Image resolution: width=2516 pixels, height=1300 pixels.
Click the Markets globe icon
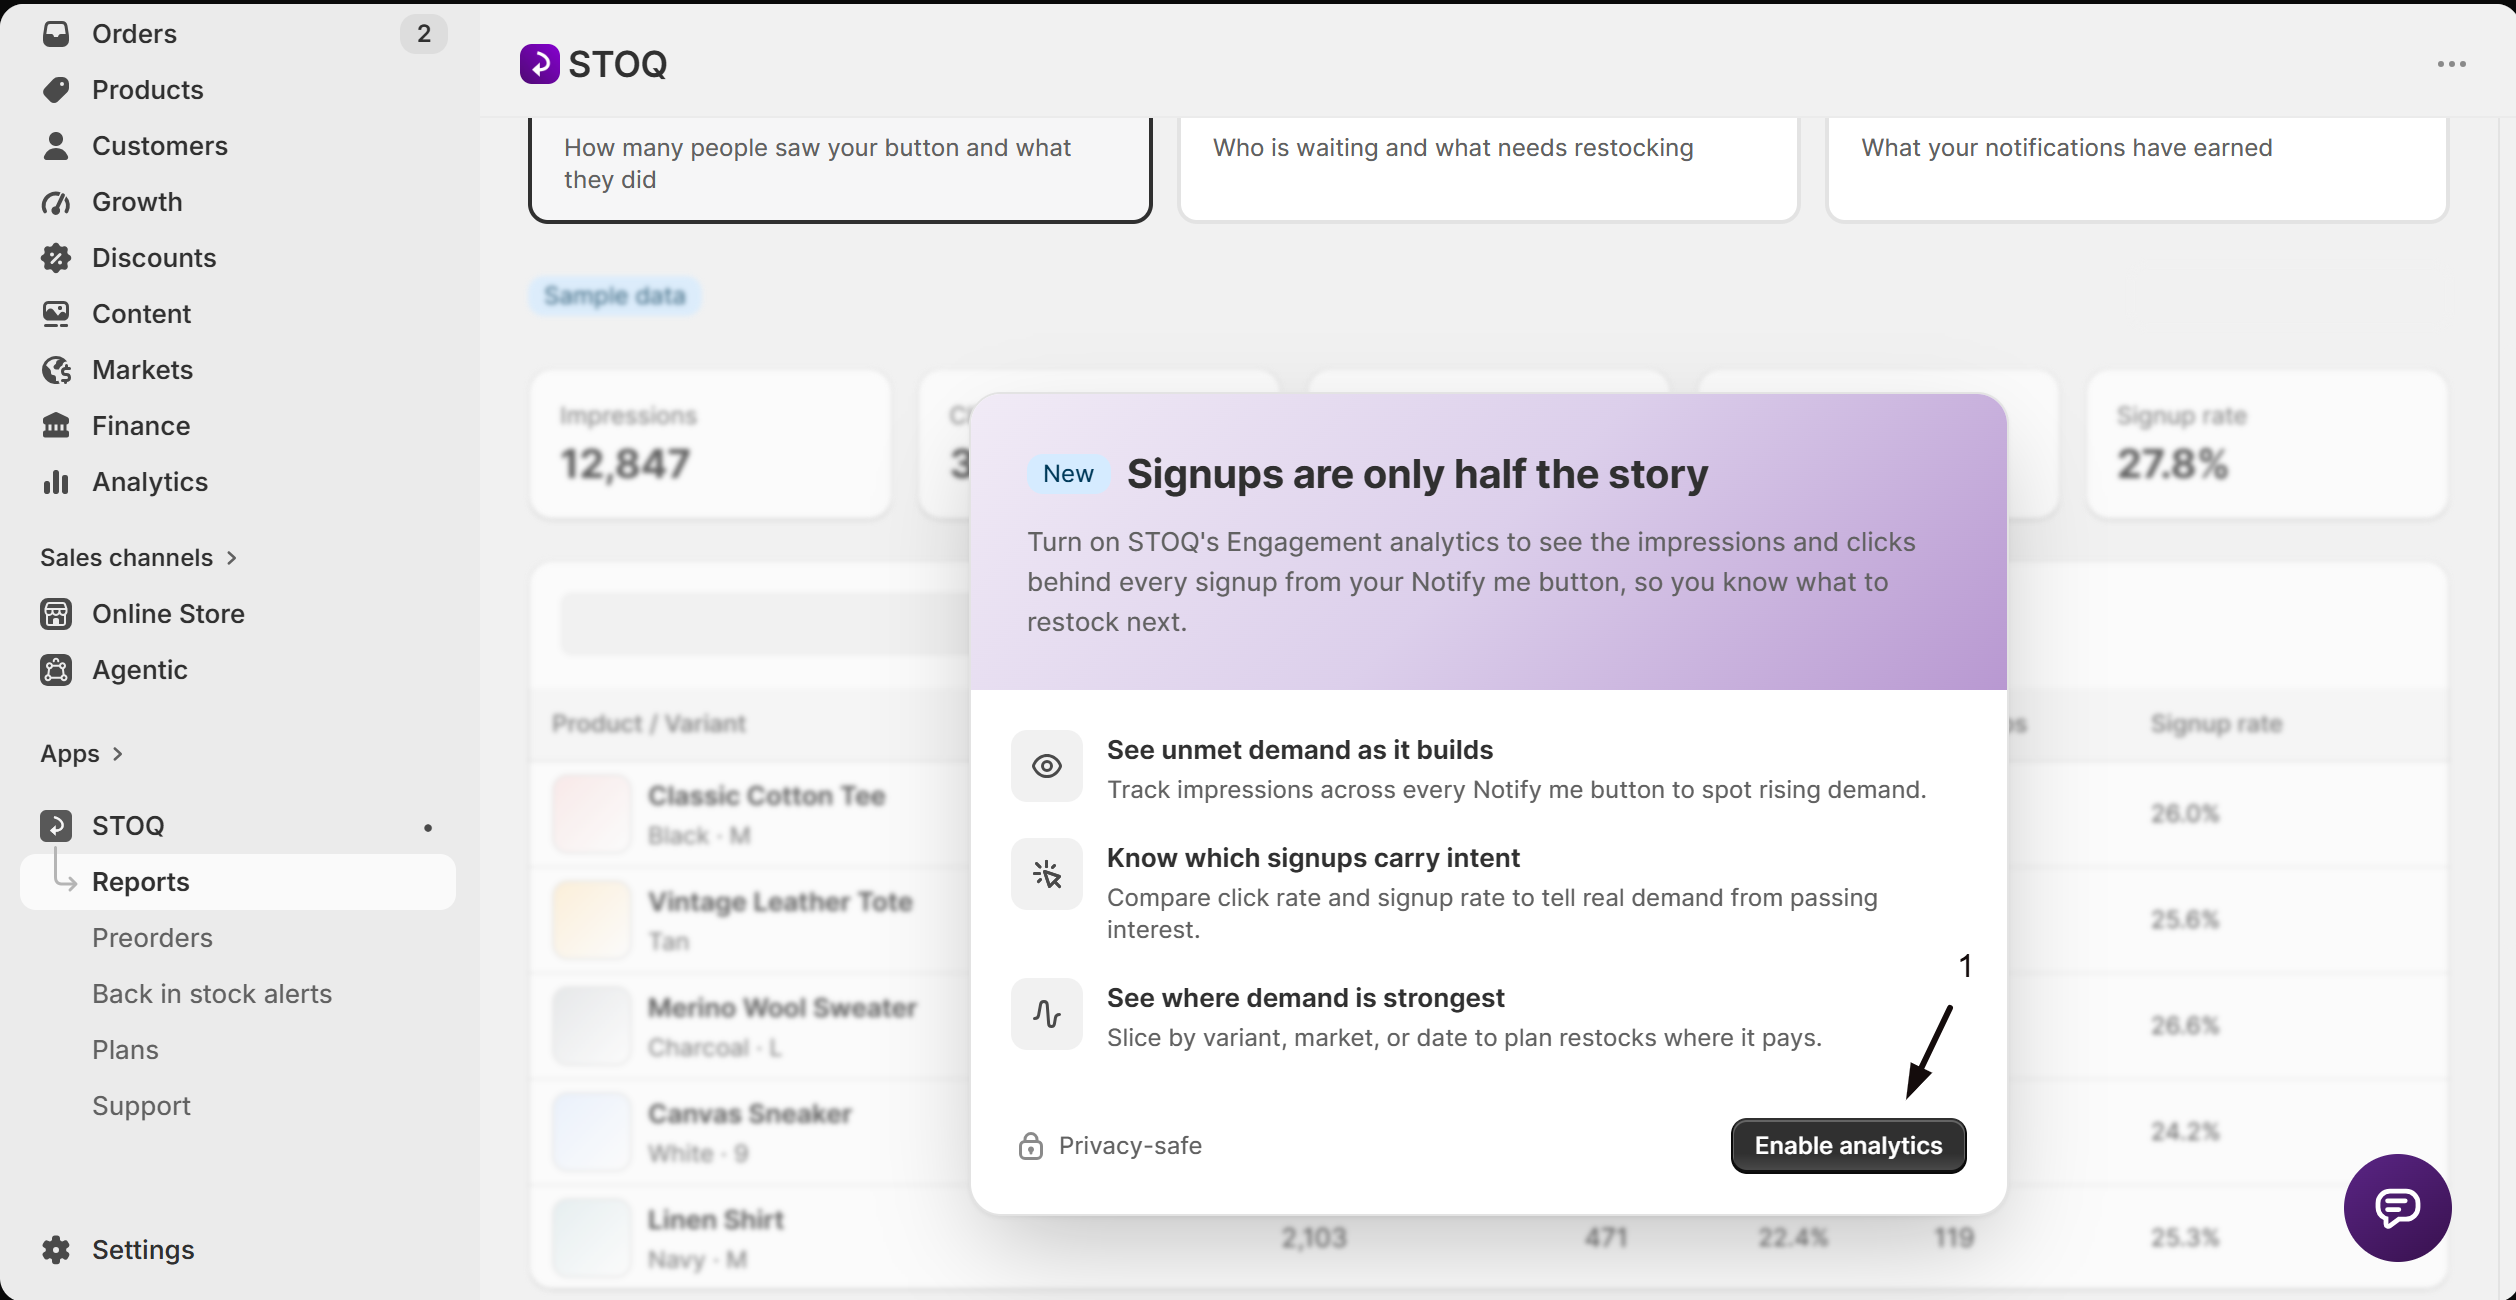click(56, 370)
